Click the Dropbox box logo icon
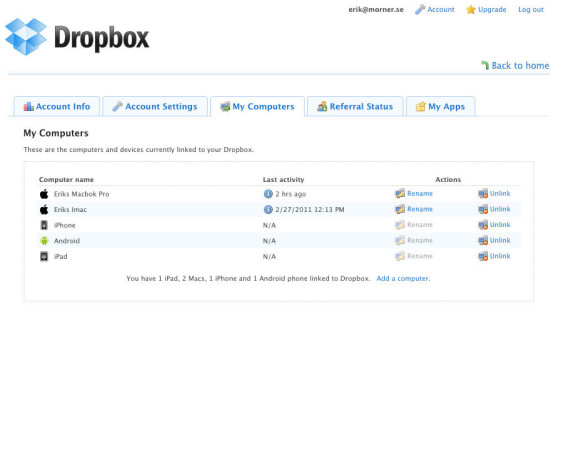Screen dimensions: 576x449 point(26,36)
